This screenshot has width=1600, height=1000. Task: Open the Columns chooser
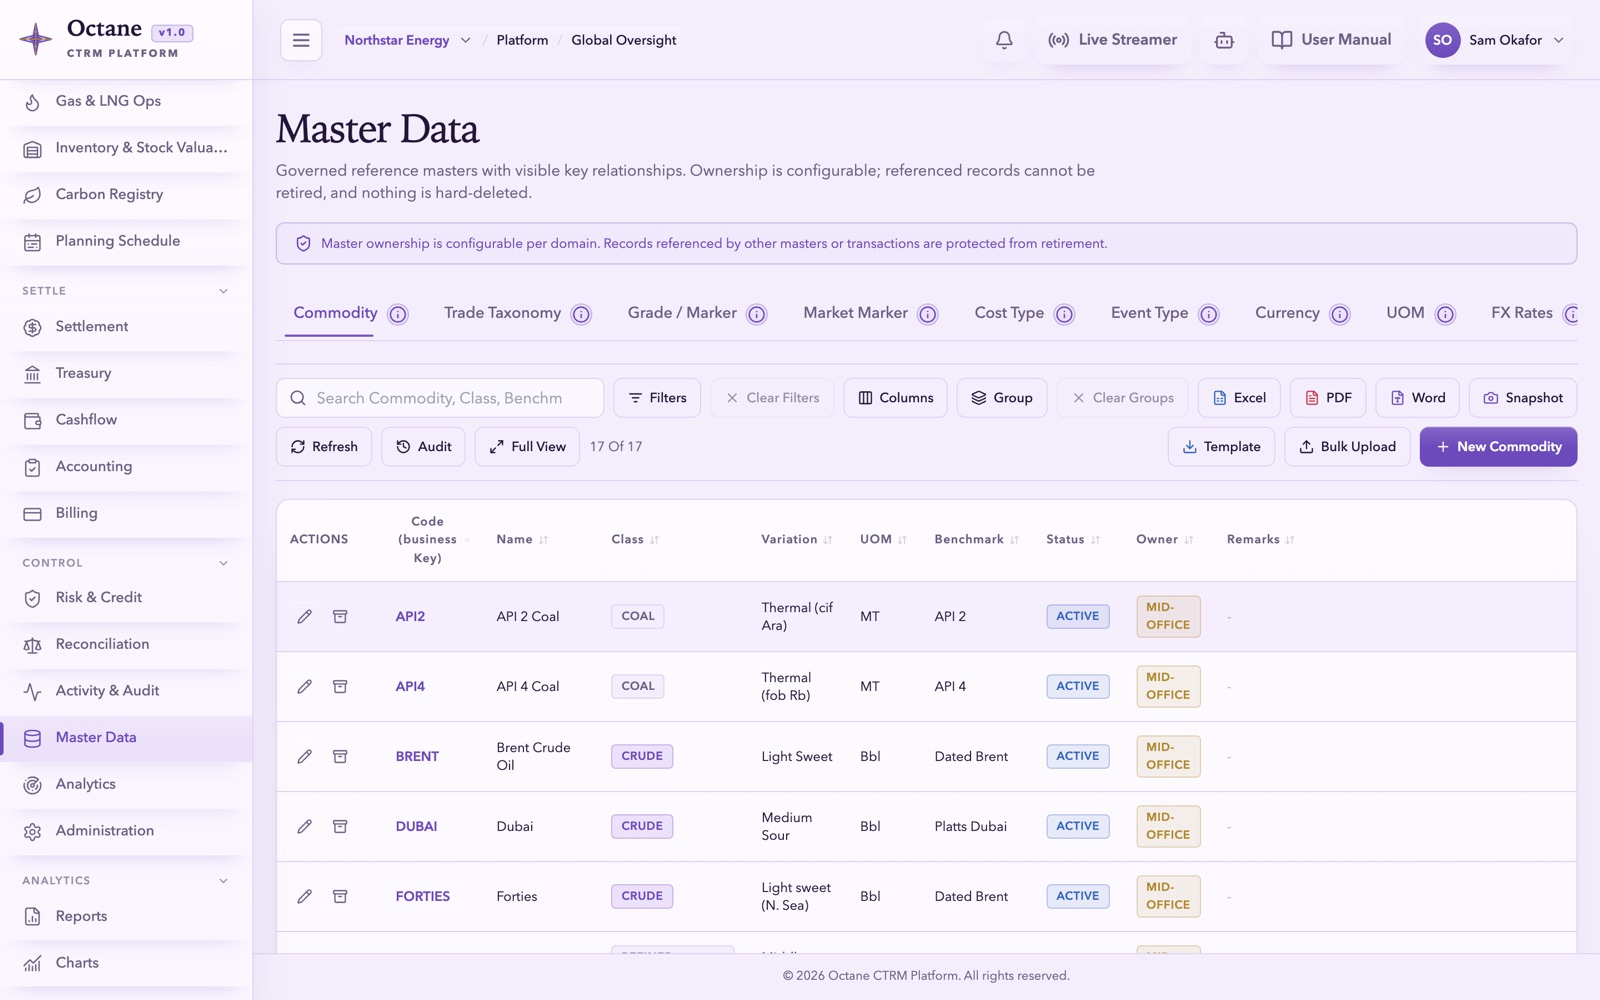click(895, 398)
